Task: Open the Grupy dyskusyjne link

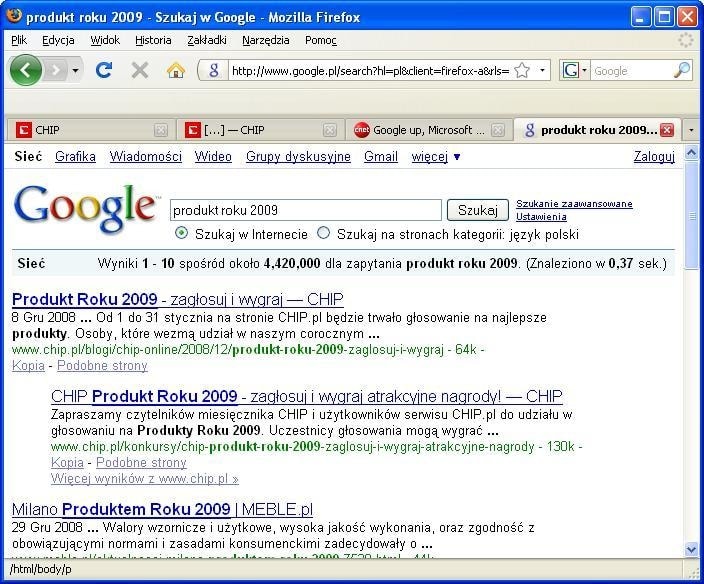Action: (298, 156)
